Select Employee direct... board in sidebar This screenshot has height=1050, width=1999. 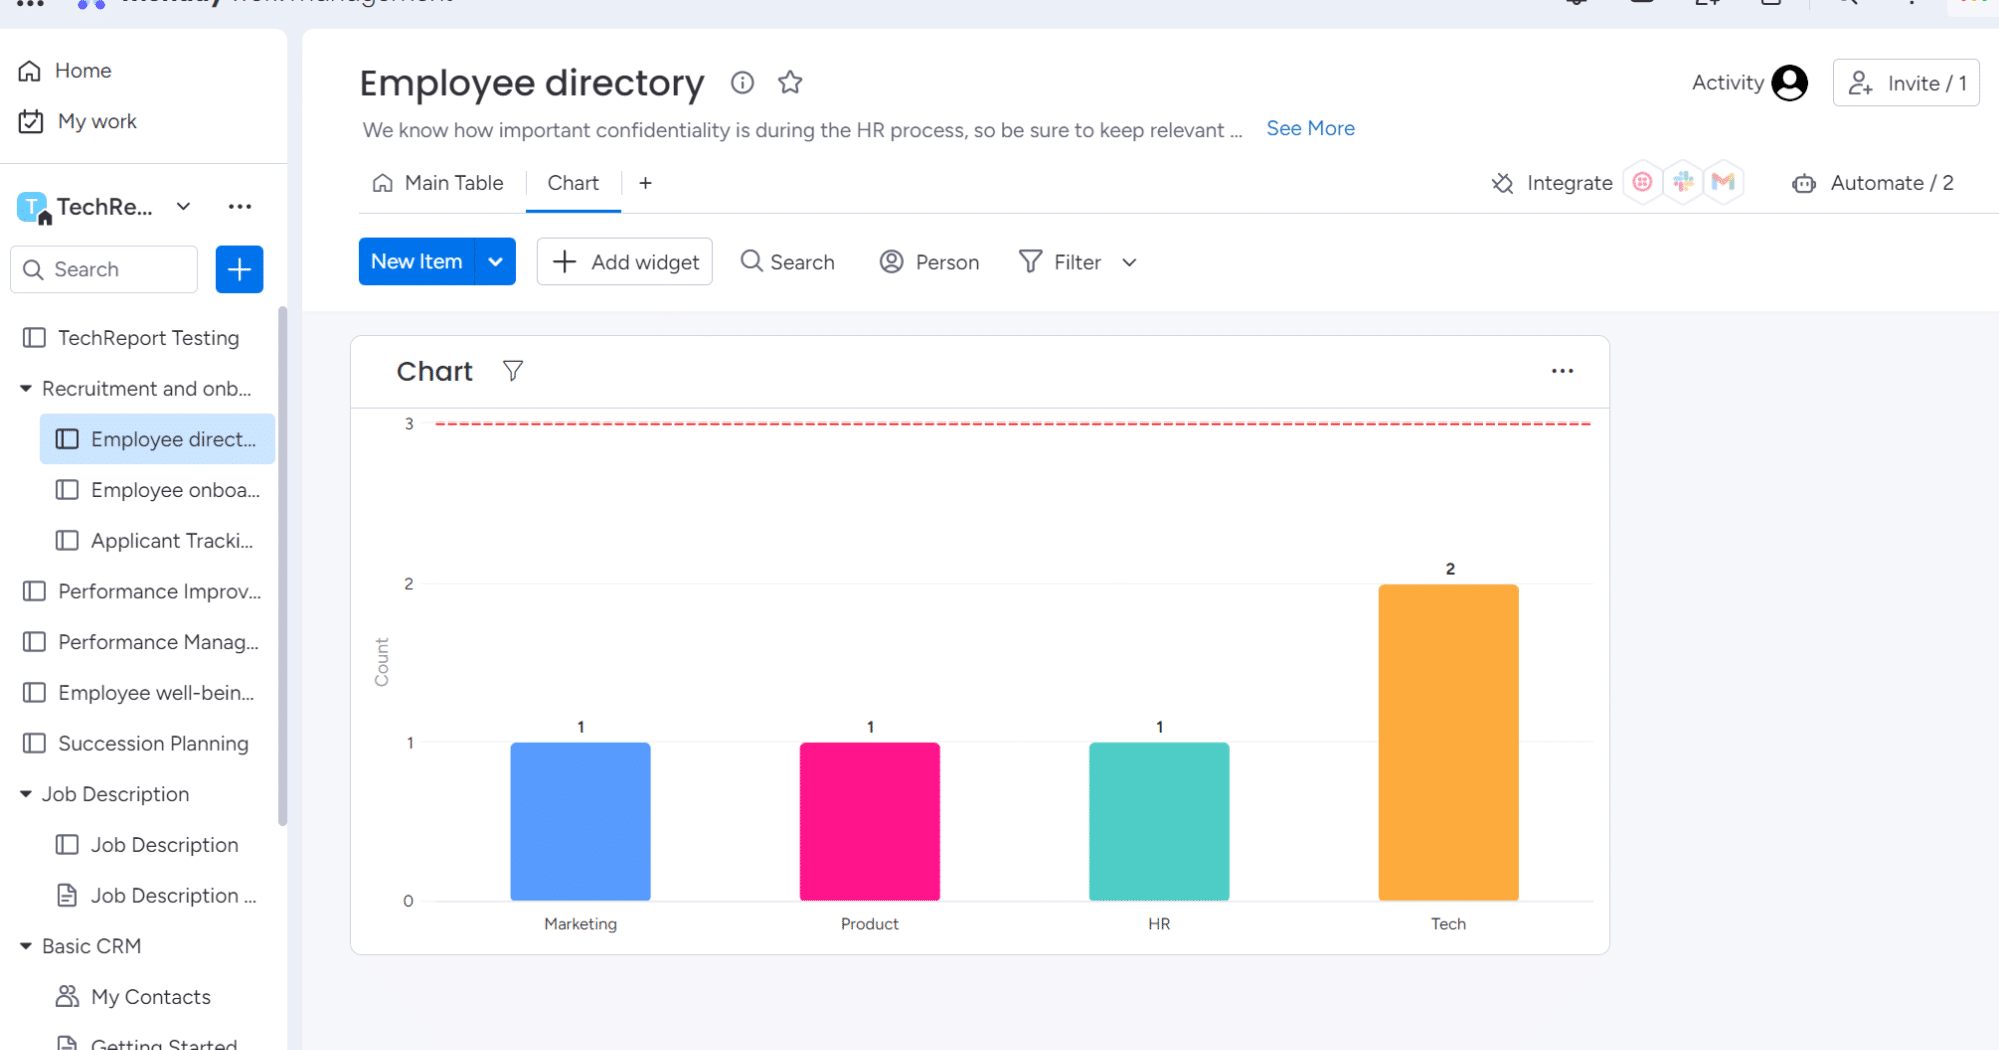157,439
